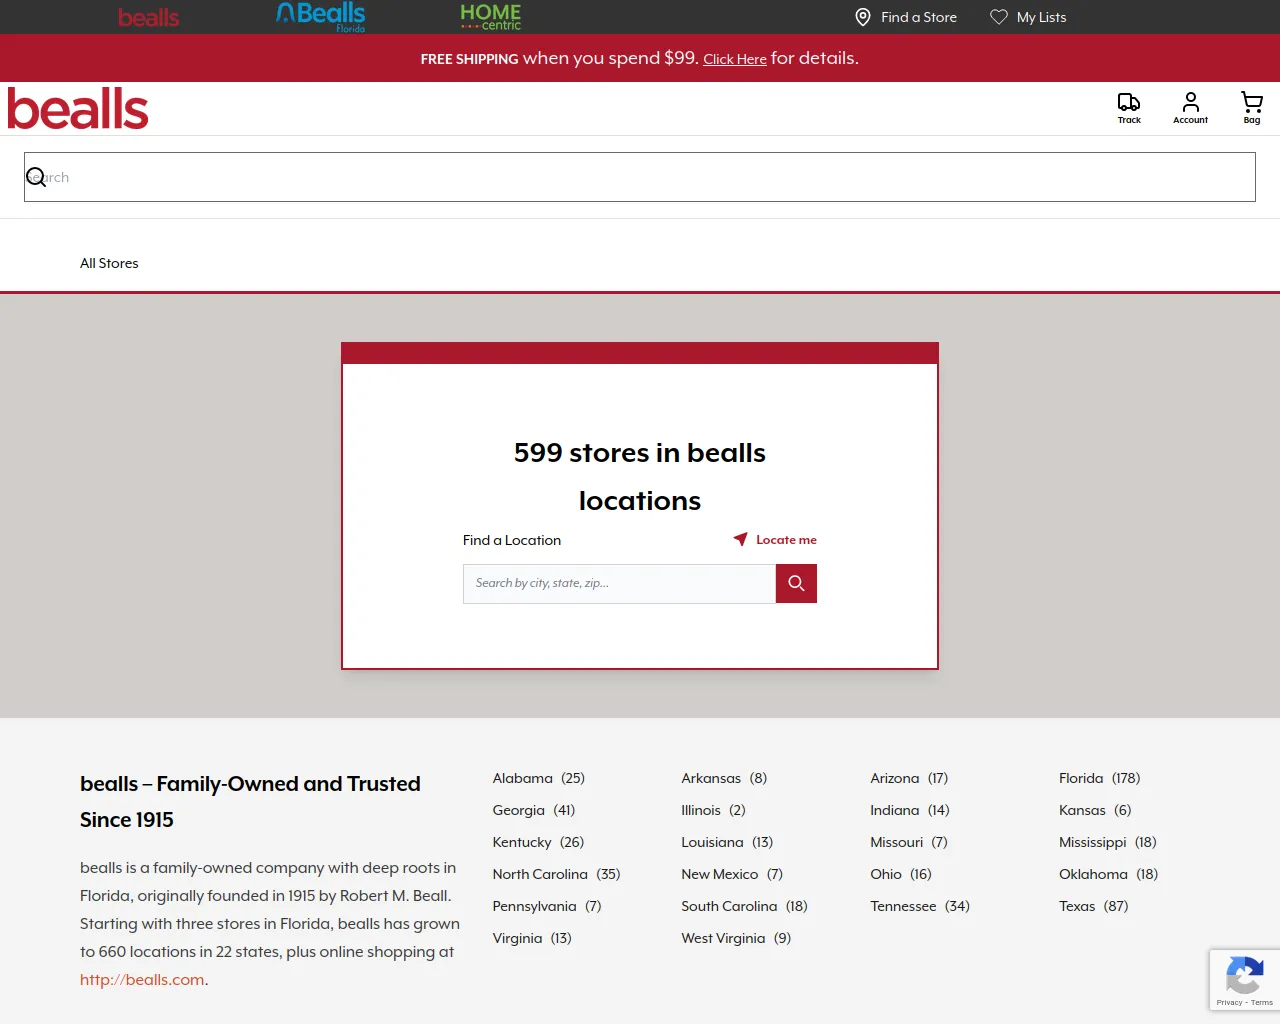Open the Find a Store link text

tap(919, 17)
